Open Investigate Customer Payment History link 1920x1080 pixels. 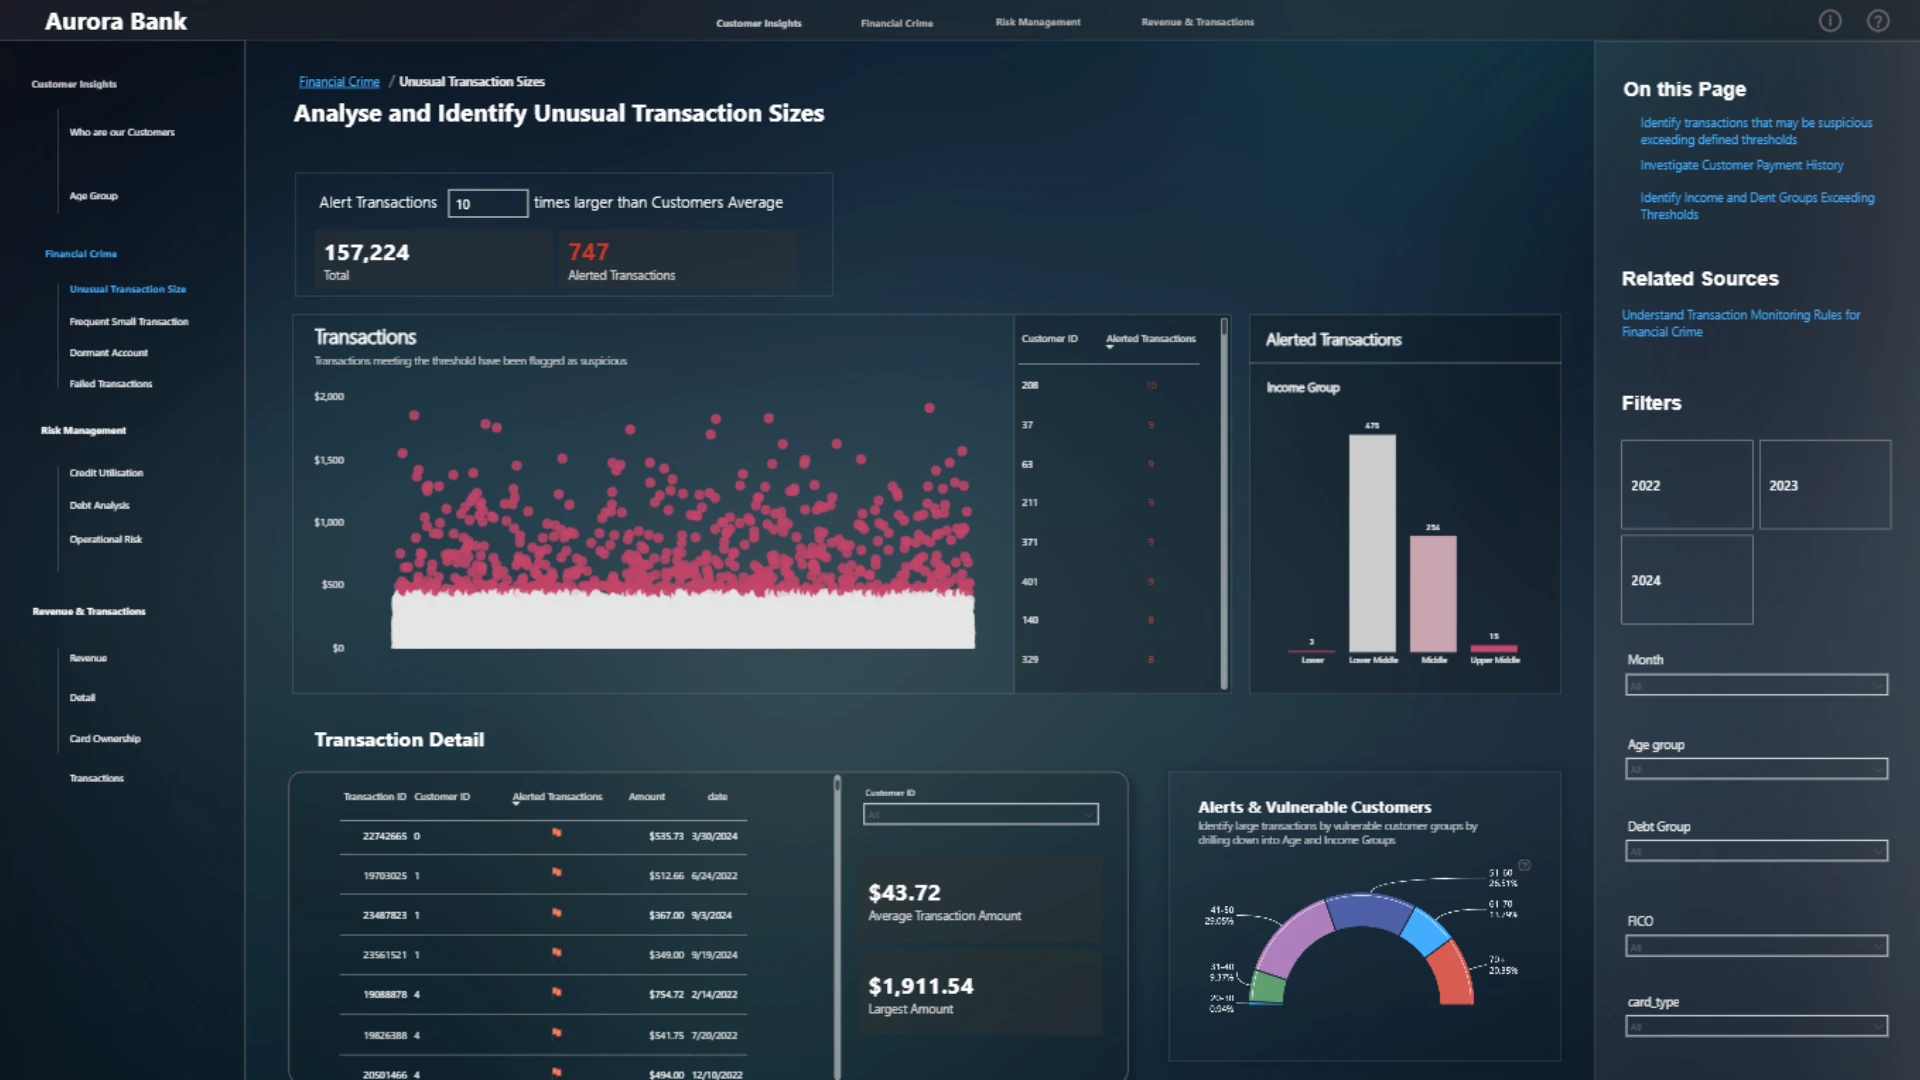pyautogui.click(x=1741, y=165)
